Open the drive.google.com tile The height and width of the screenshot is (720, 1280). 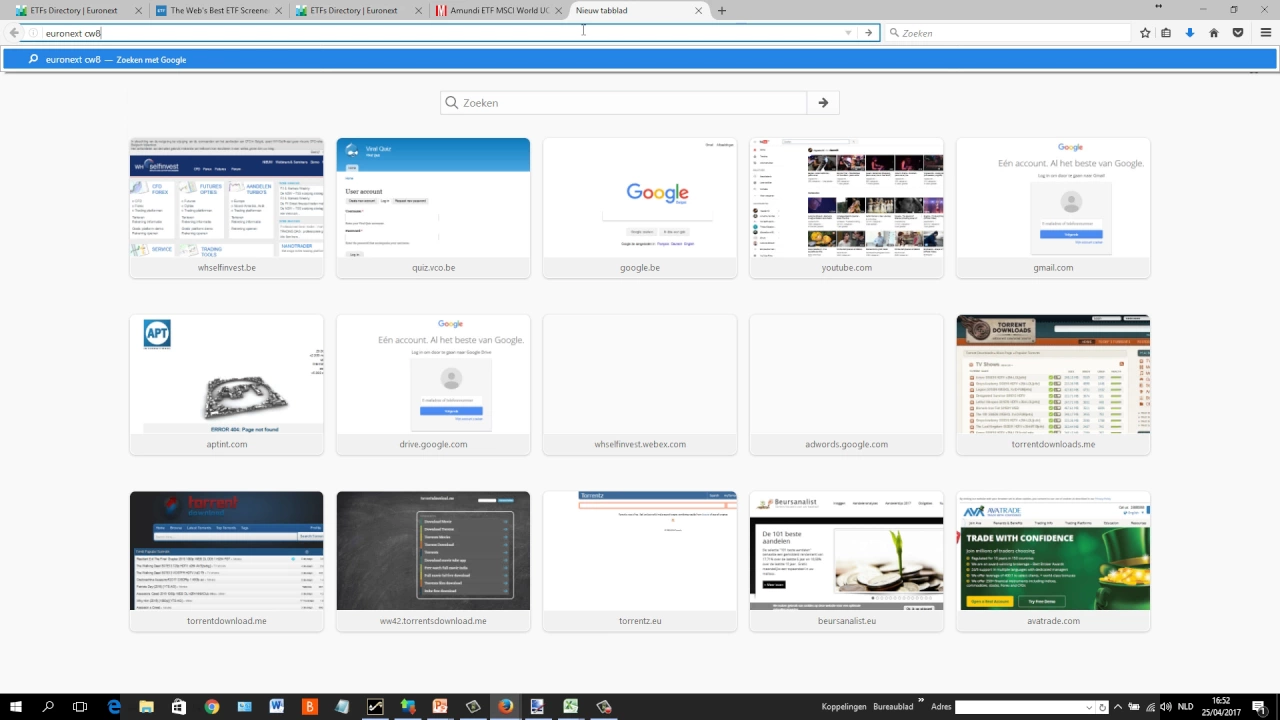pyautogui.click(x=433, y=385)
